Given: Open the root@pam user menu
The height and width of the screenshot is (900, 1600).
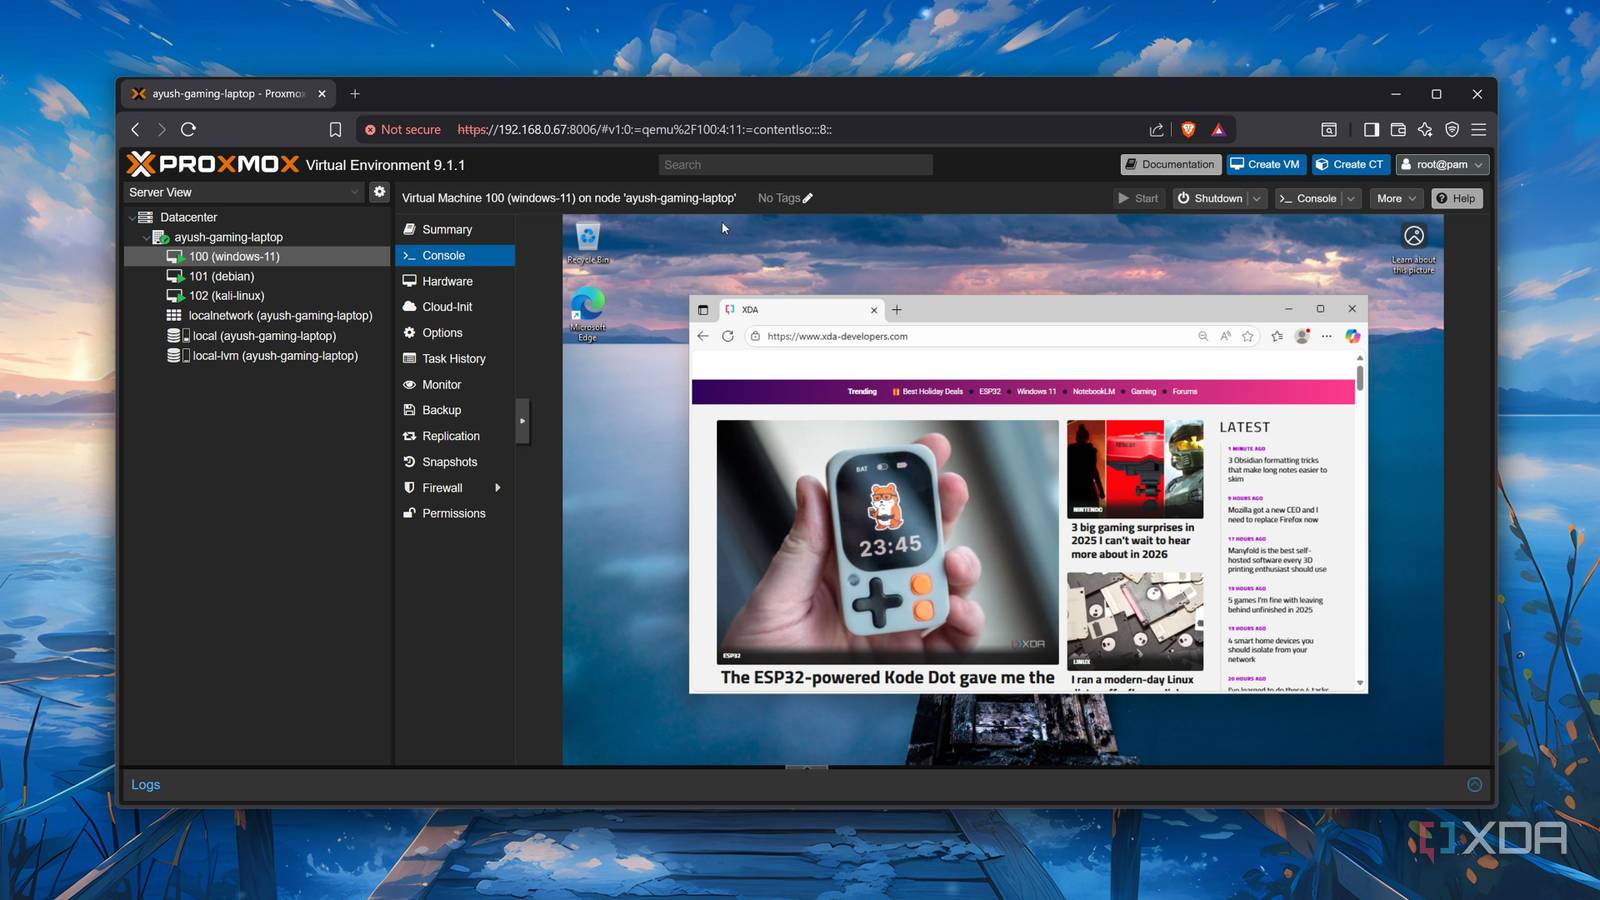Looking at the screenshot, I should pyautogui.click(x=1443, y=164).
